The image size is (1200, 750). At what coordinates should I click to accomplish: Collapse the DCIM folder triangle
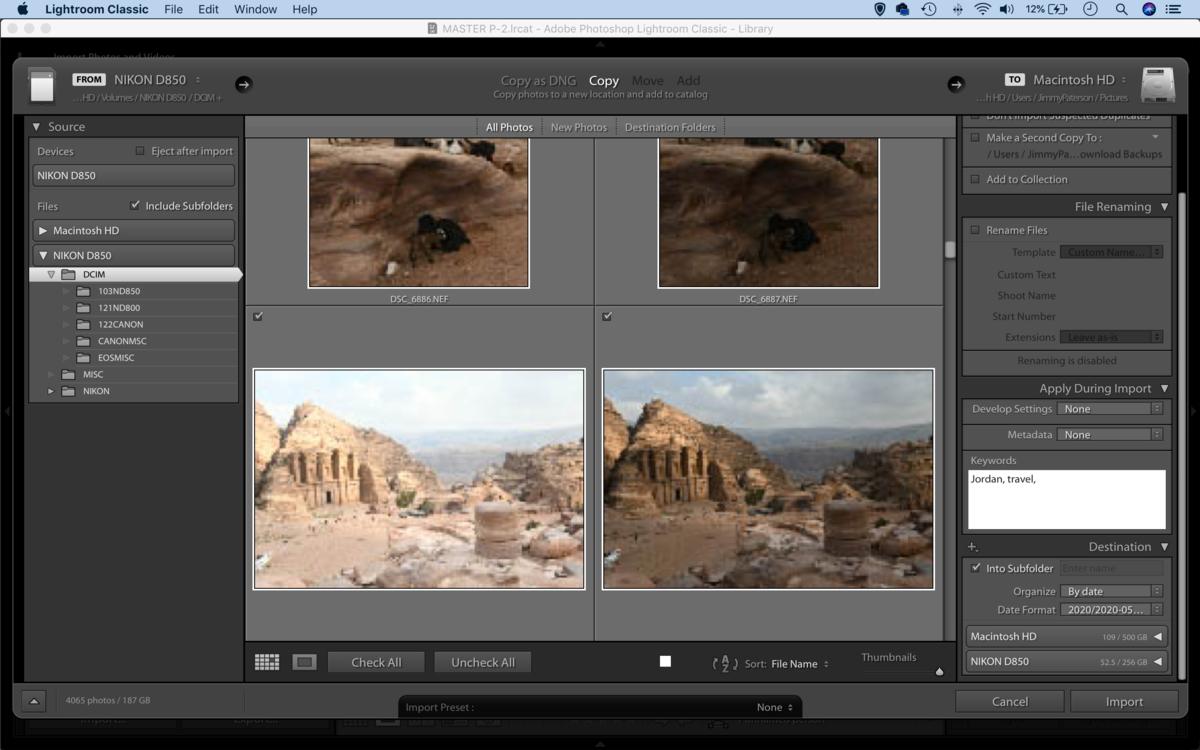[51, 274]
